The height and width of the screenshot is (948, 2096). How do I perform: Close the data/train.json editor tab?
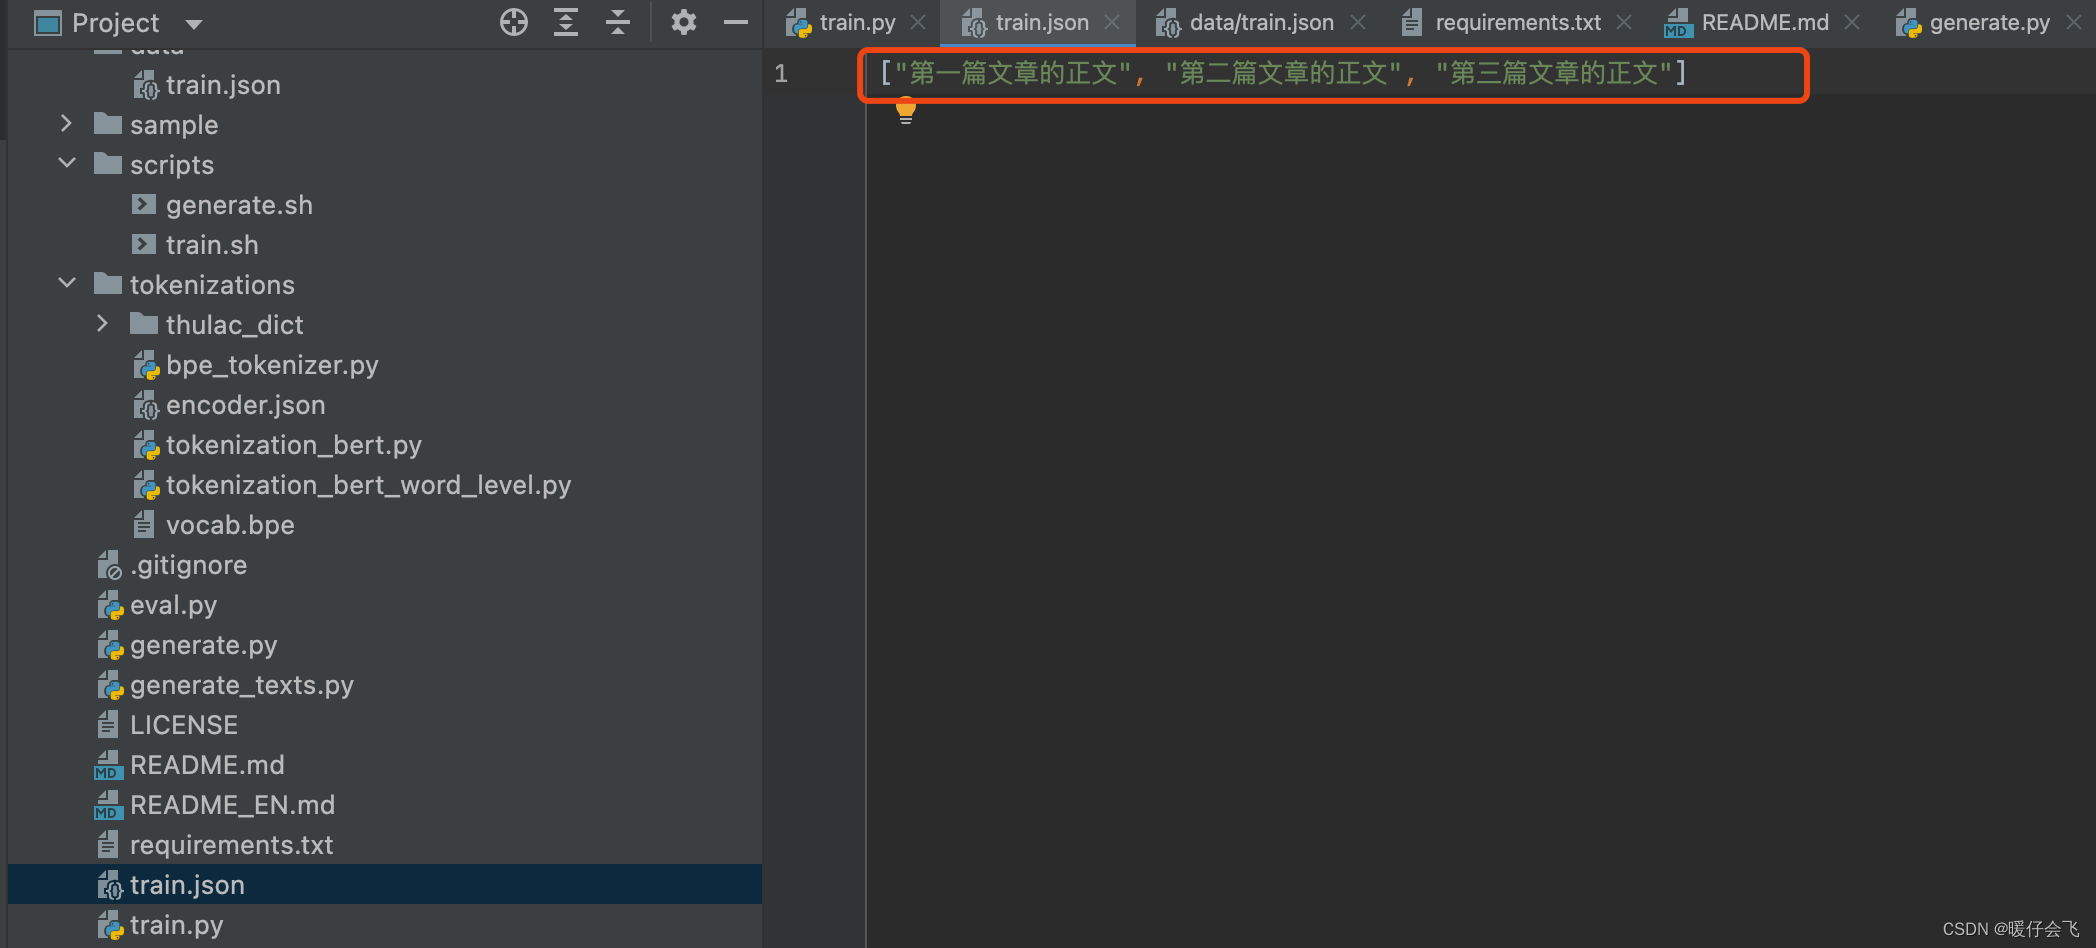[x=1358, y=22]
